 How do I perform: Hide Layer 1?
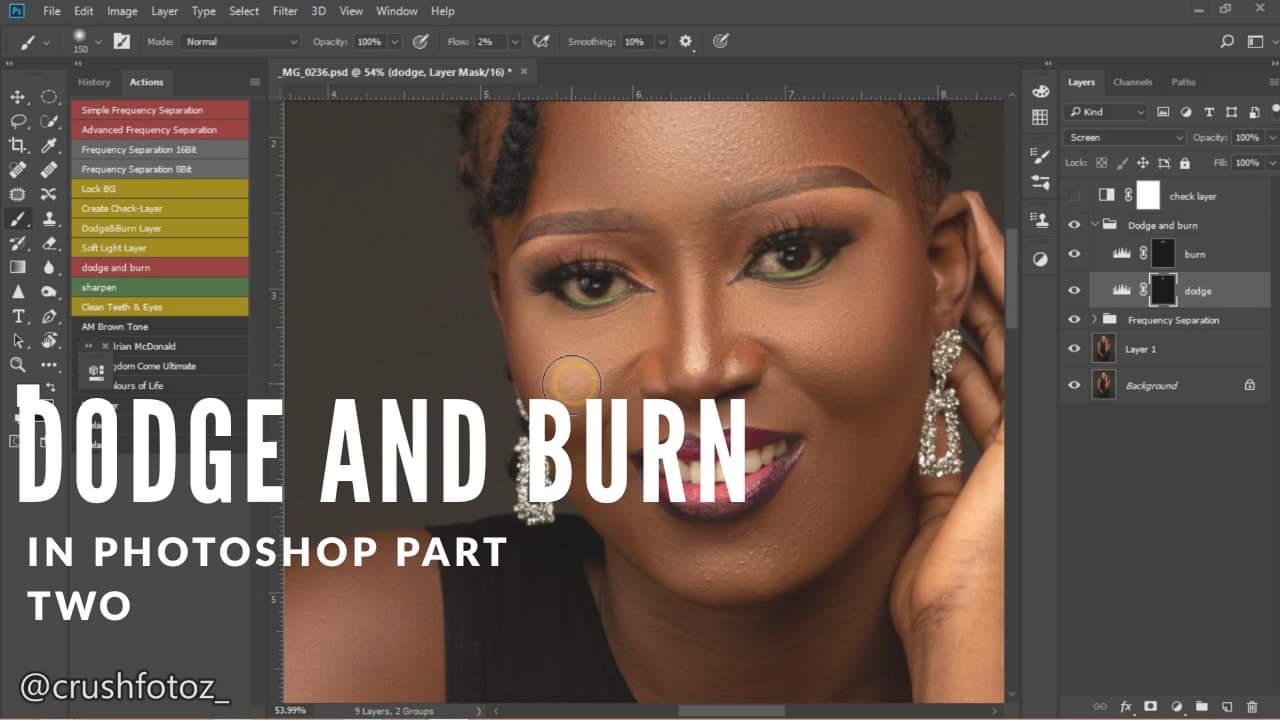[1074, 349]
